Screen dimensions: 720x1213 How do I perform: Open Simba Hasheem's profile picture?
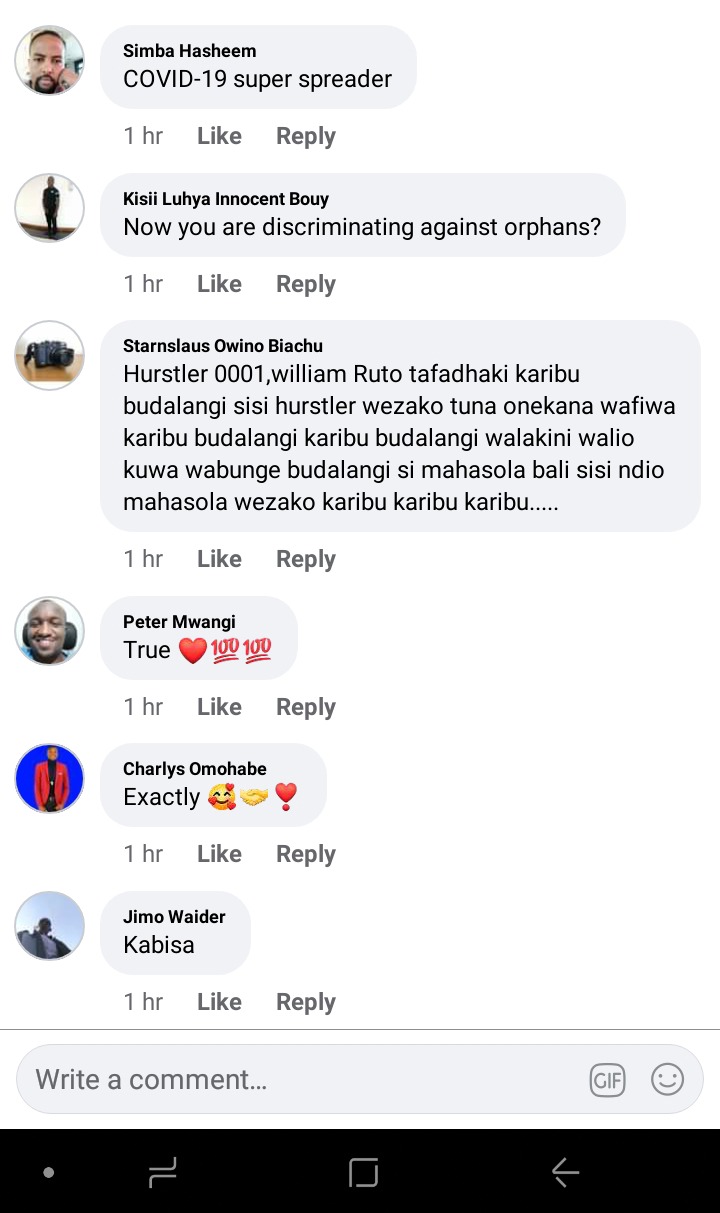(49, 60)
